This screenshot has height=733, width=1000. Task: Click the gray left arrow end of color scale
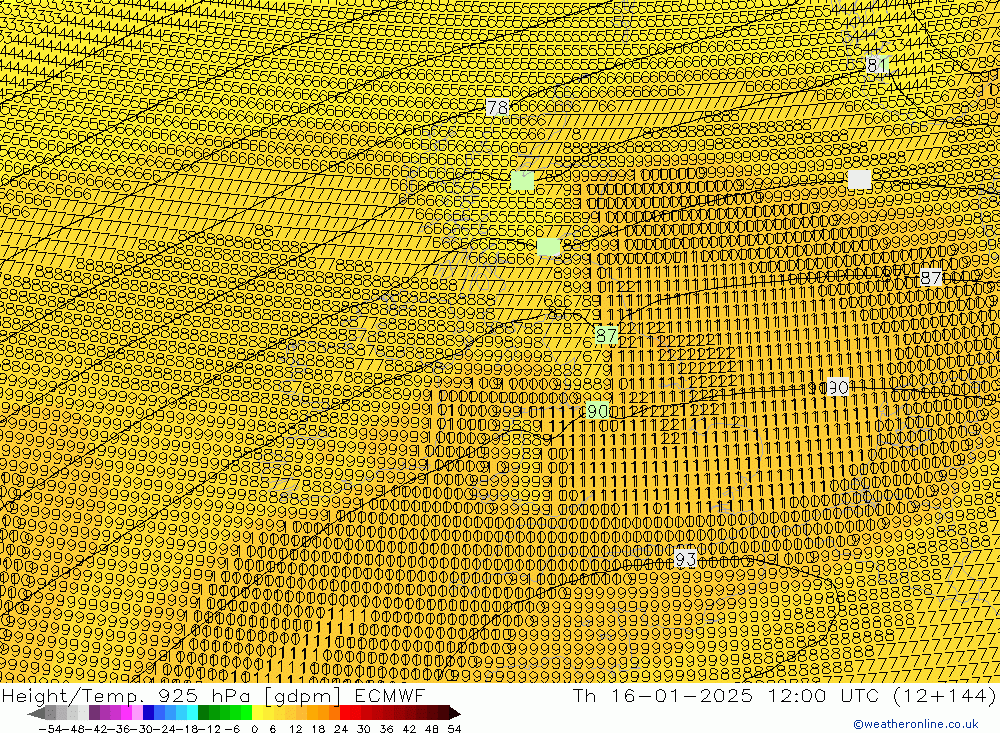point(36,713)
